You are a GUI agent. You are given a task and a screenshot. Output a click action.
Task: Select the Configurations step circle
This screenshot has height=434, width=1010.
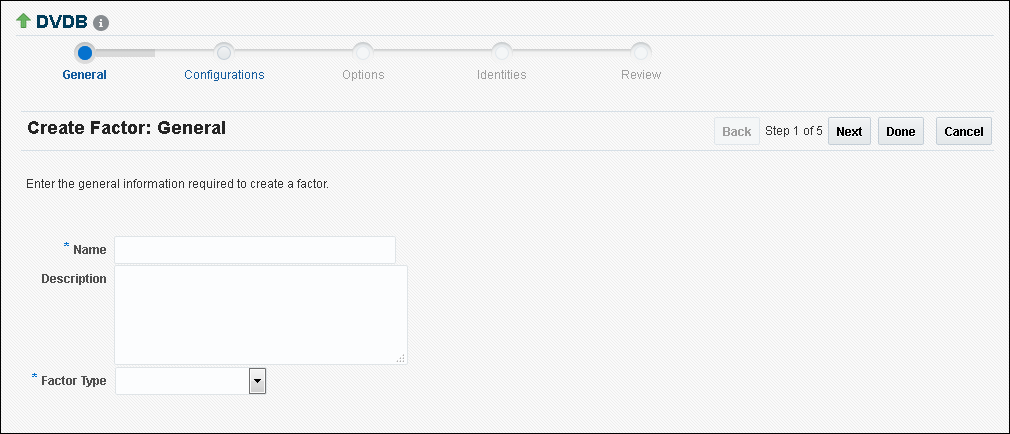pos(224,51)
